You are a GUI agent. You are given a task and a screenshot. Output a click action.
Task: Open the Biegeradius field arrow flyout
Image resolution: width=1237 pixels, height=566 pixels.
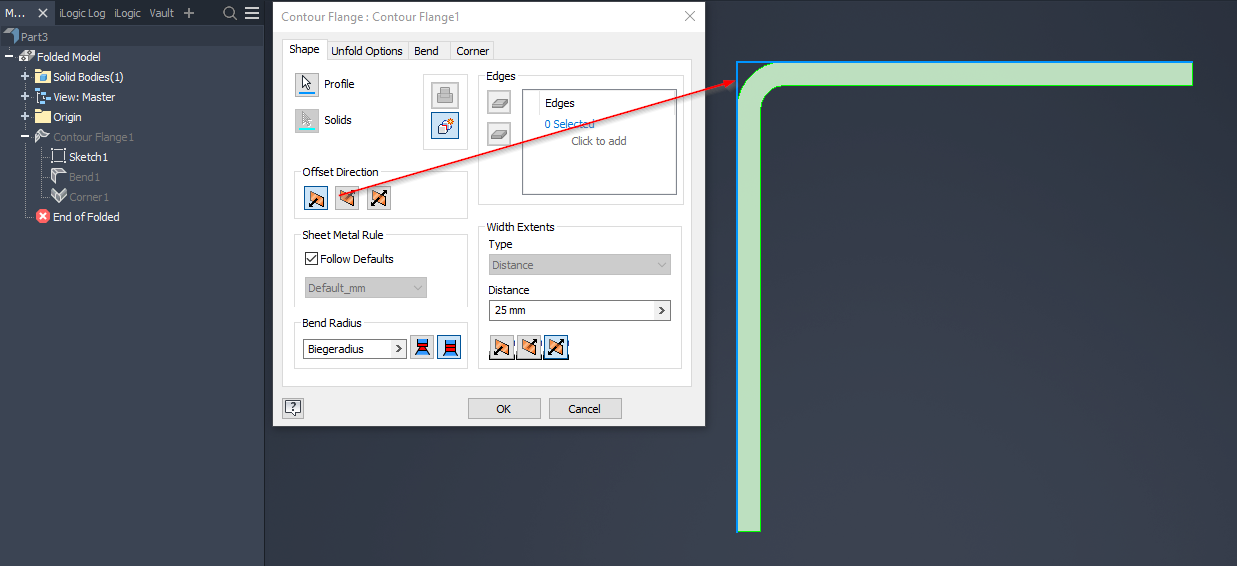(x=399, y=349)
